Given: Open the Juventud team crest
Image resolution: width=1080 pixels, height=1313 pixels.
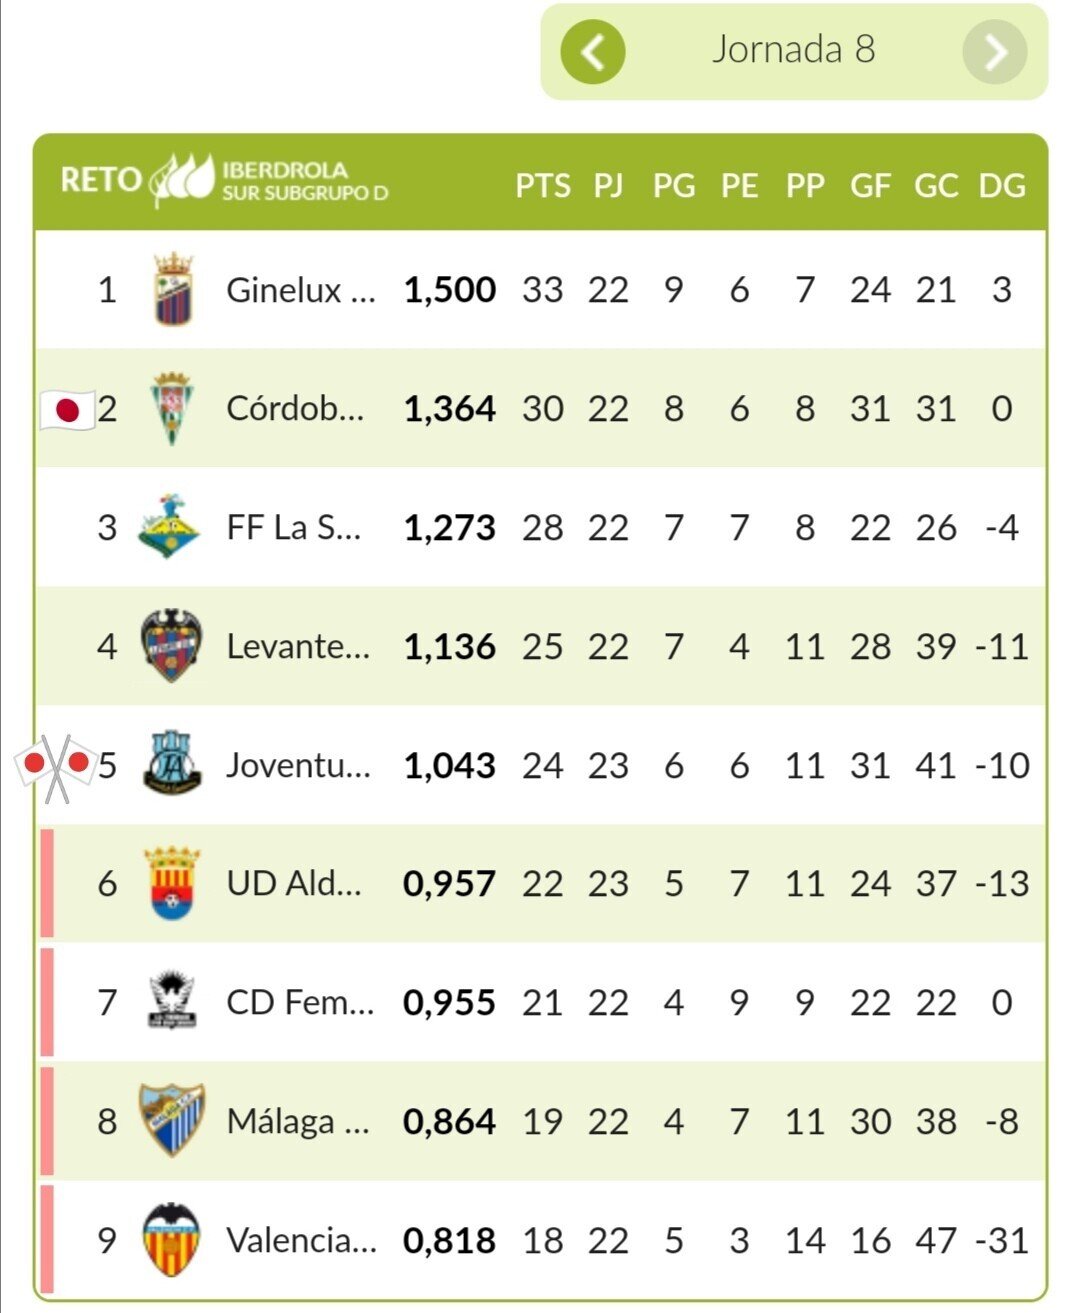Looking at the screenshot, I should tap(172, 764).
